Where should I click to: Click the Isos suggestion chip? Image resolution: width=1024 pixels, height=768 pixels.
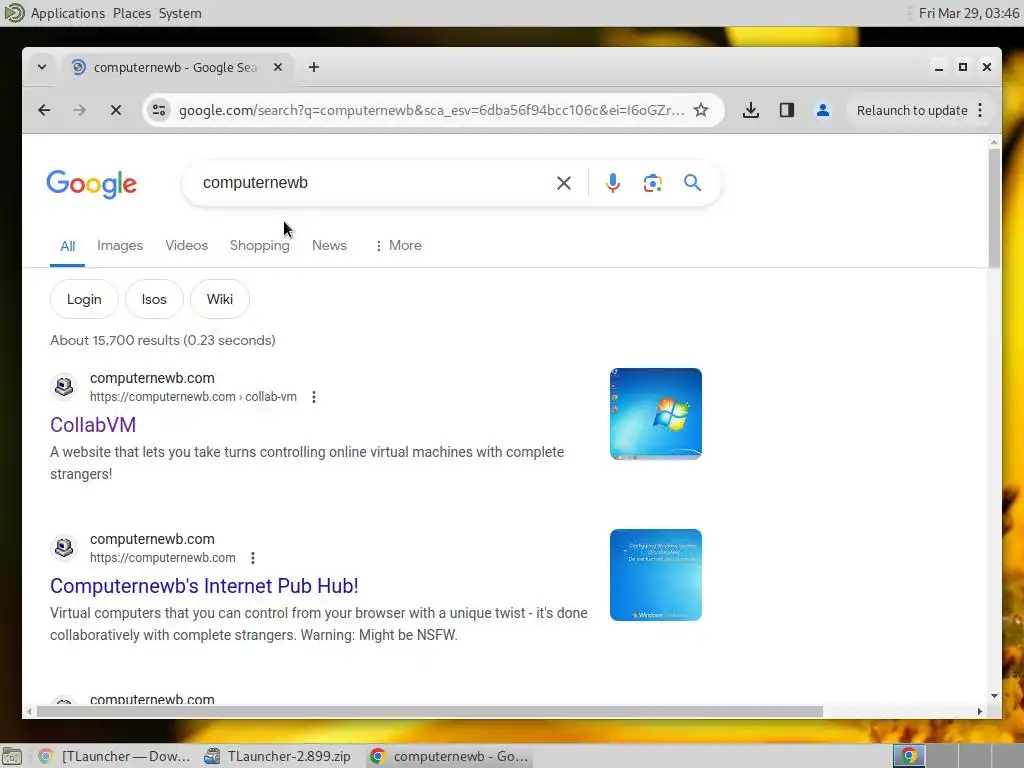click(154, 299)
